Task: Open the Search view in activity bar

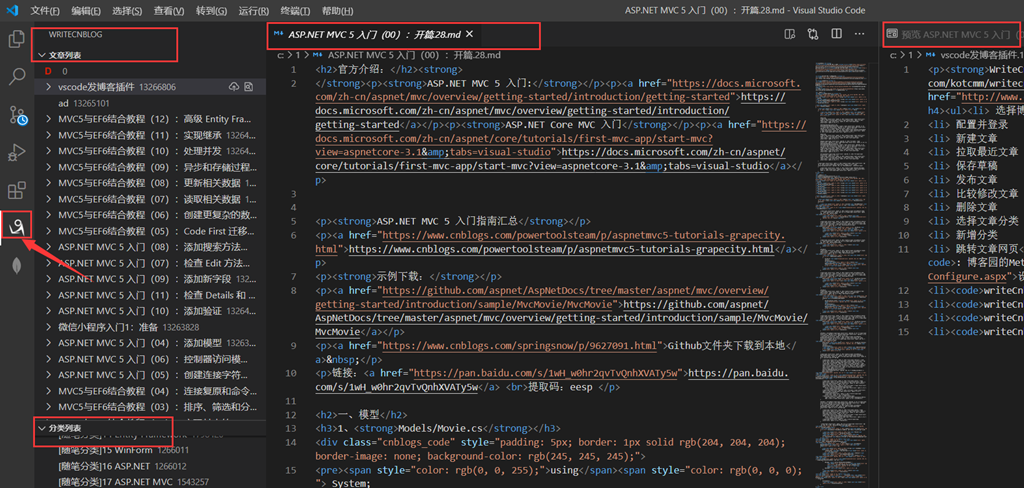Action: 16,76
